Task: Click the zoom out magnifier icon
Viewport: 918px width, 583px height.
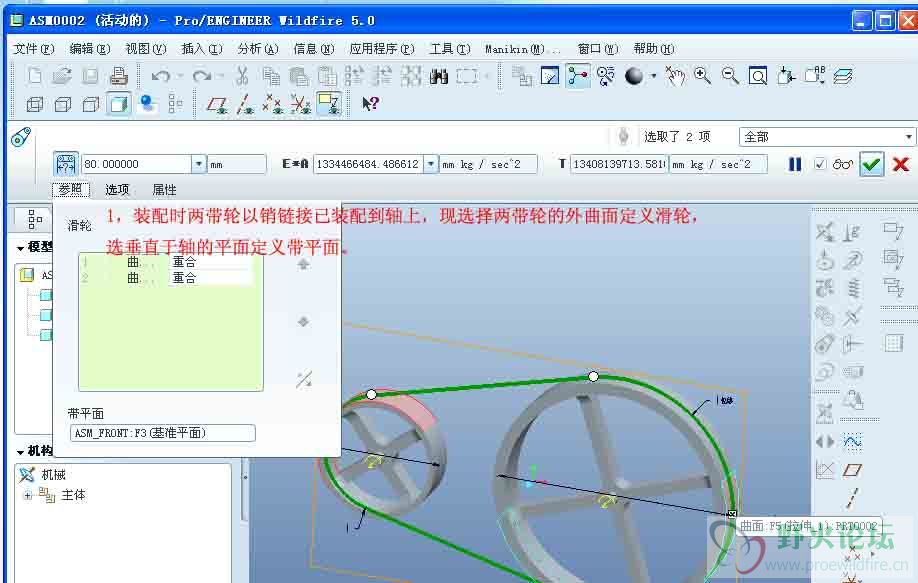Action: click(x=730, y=76)
